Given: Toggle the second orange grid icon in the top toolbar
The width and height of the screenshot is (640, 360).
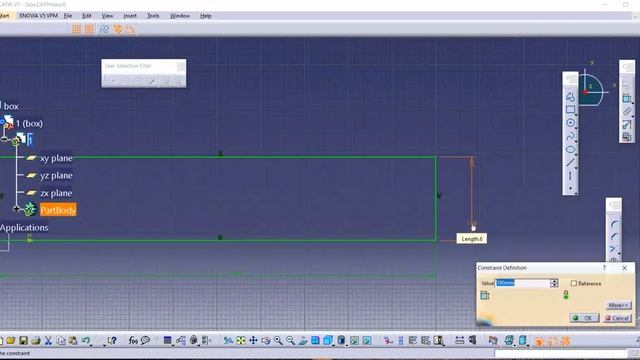Looking at the screenshot, I should (89, 29).
